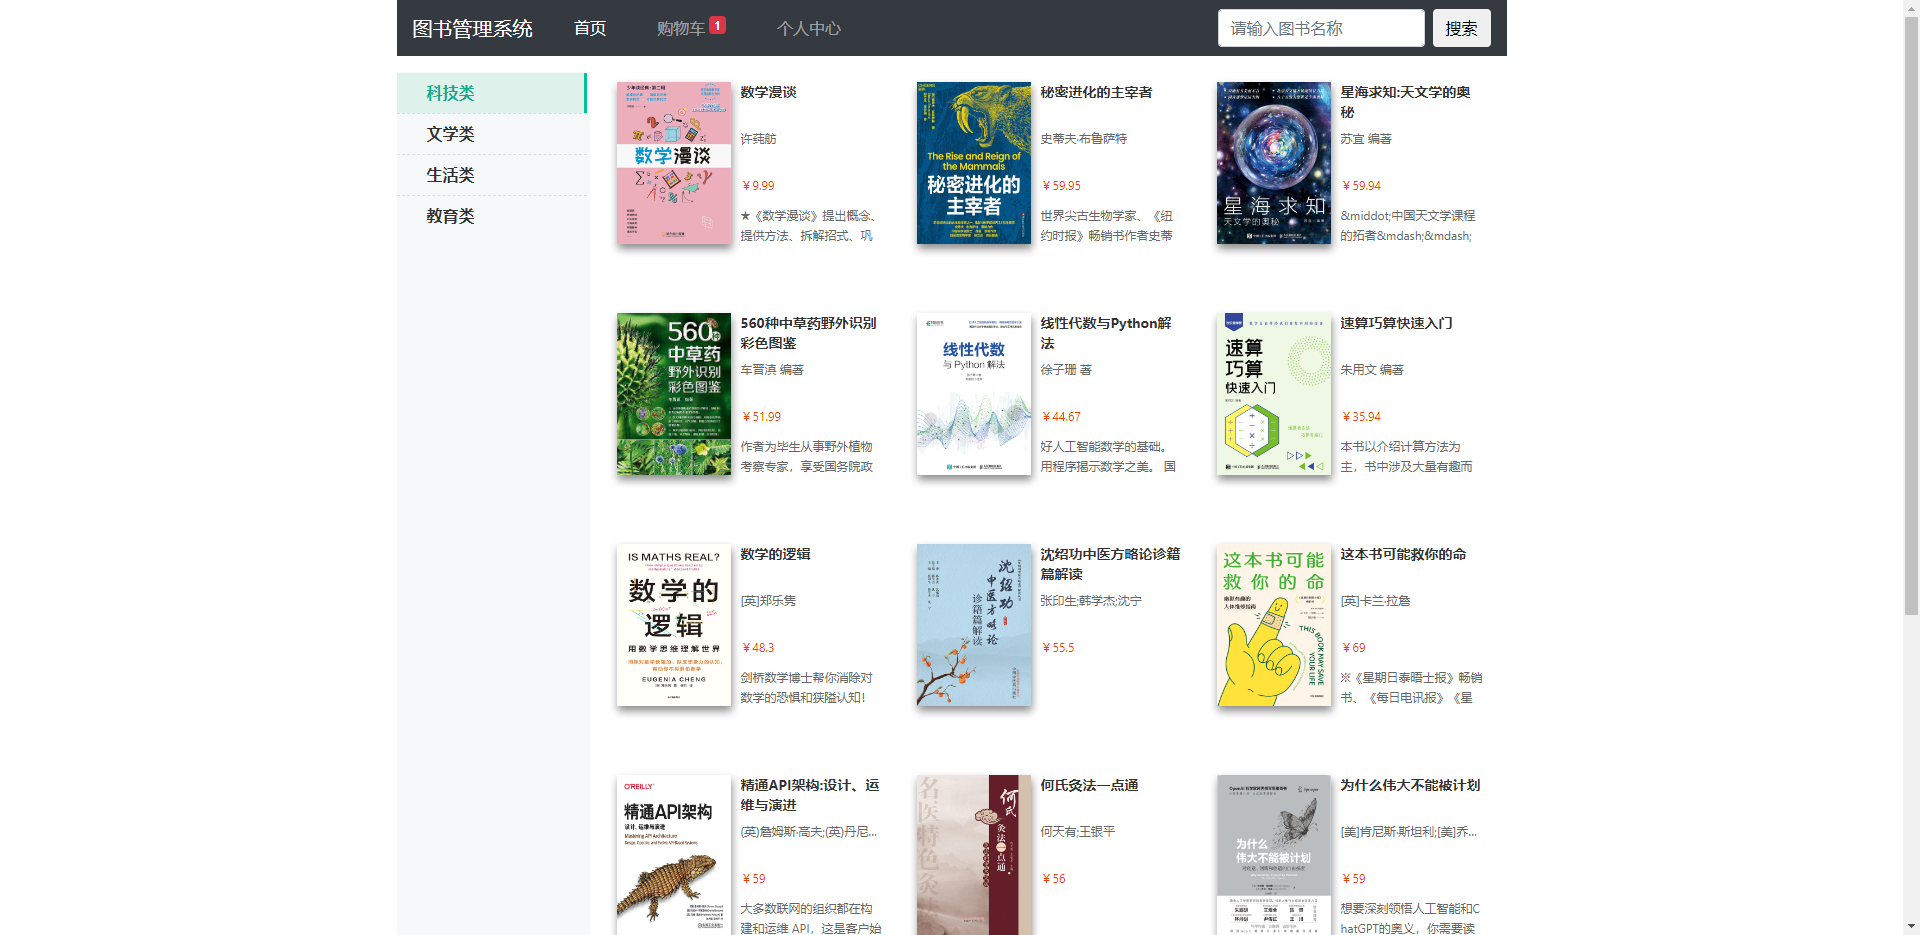Open the 精通API架构 book cover
This screenshot has width=1920, height=935.
click(x=674, y=855)
